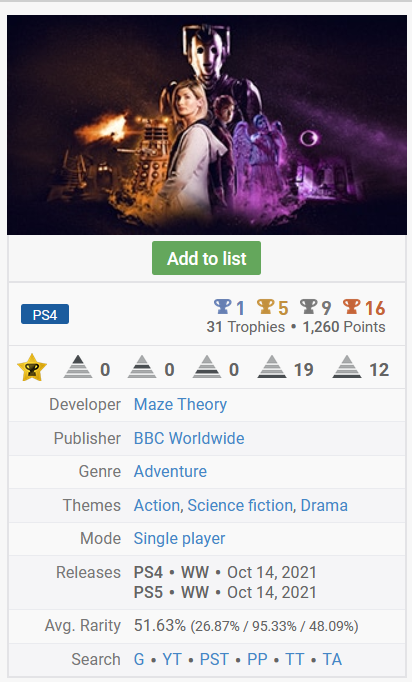Click the silver trophy icon
The height and width of the screenshot is (682, 412).
pos(308,307)
